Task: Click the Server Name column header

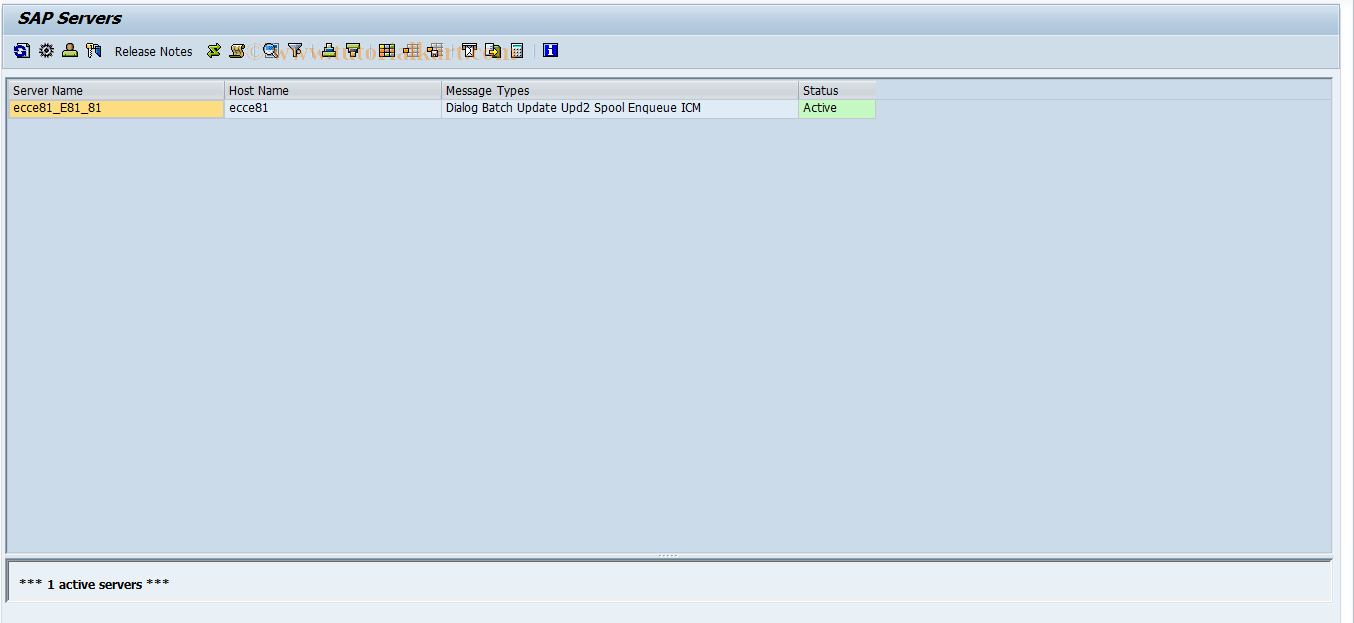Action: point(116,90)
